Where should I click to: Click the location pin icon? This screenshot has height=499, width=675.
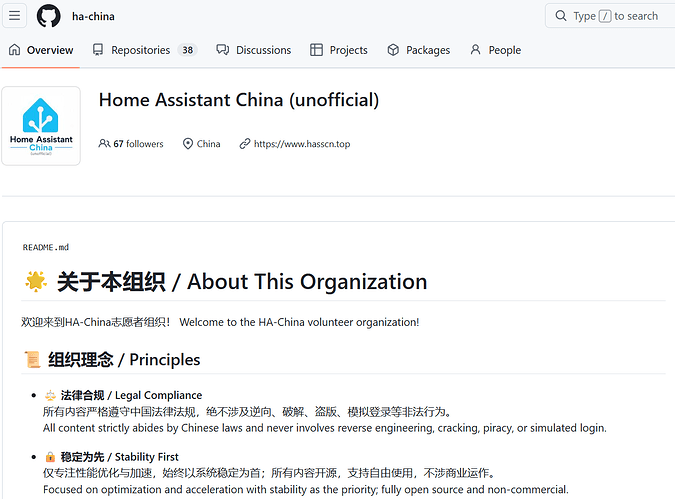[188, 144]
